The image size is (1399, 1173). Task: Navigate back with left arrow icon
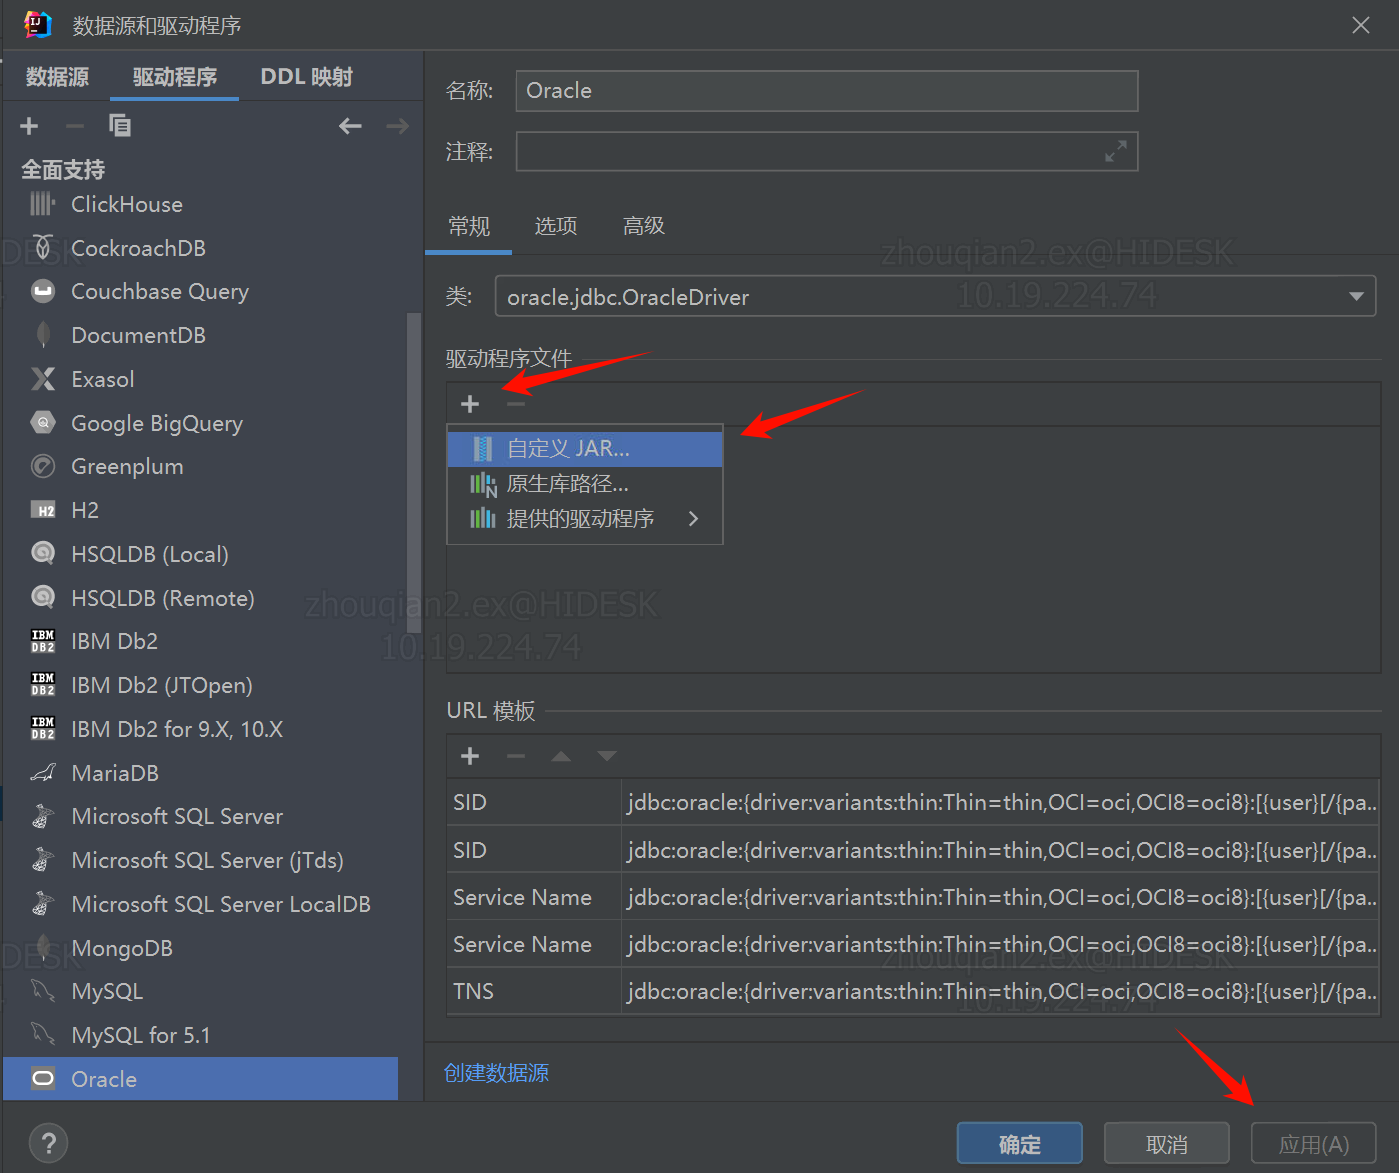[350, 126]
